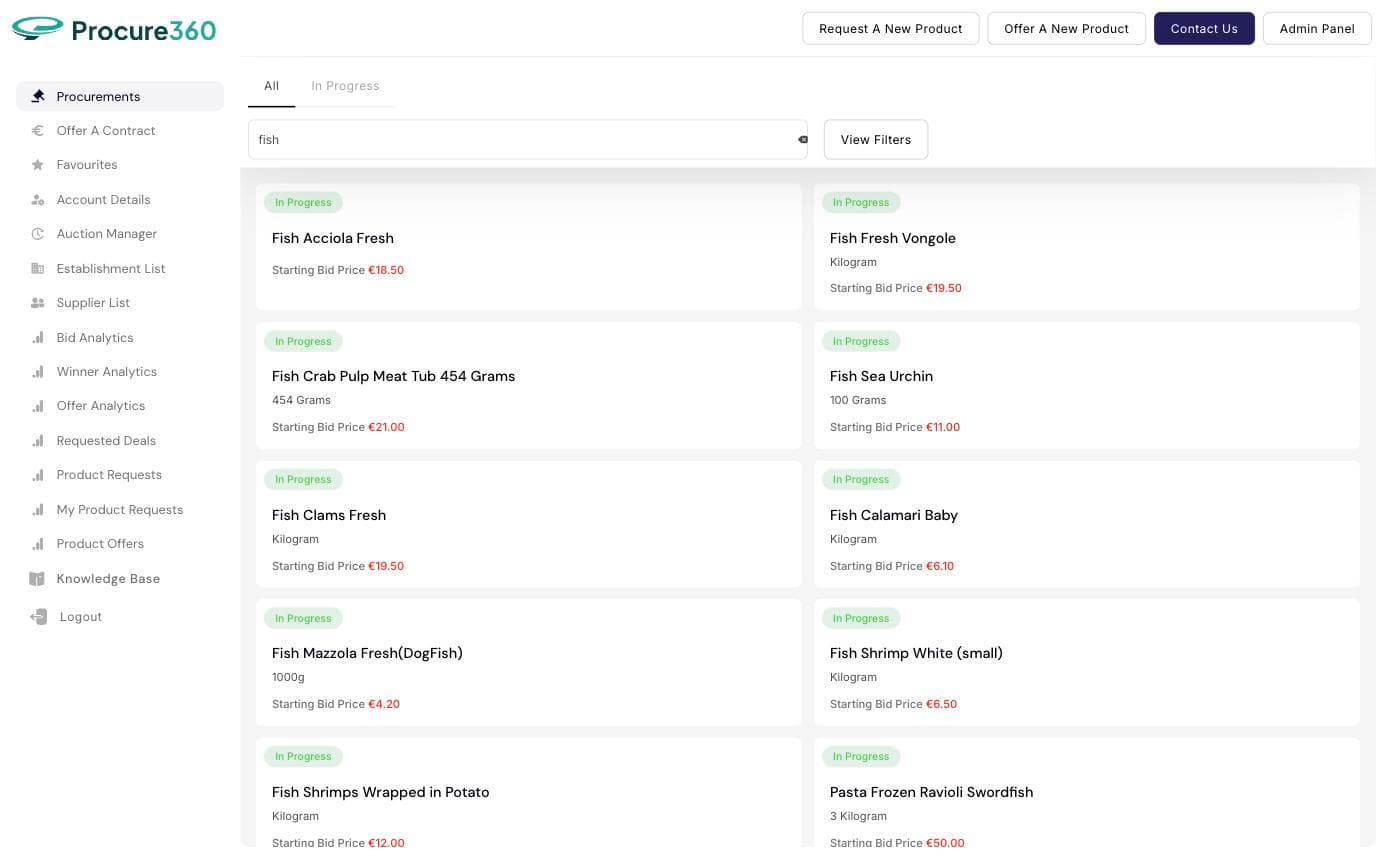Image resolution: width=1384 pixels, height=868 pixels.
Task: Open the Fish Mazzola Fresh(DogFish) listing
Action: point(529,662)
